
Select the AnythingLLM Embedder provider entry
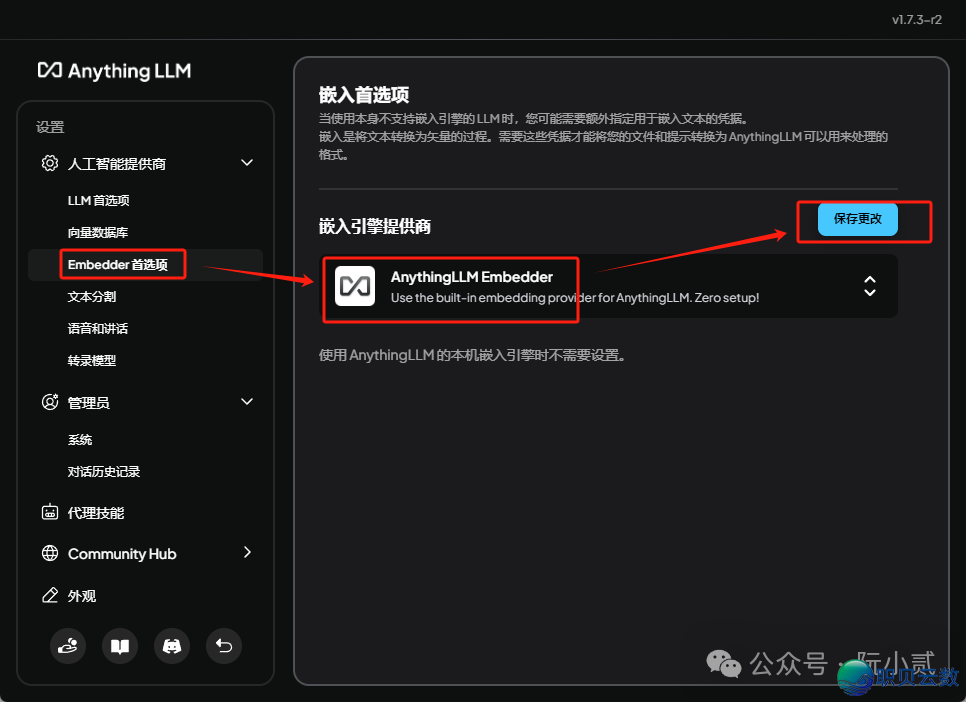point(450,288)
